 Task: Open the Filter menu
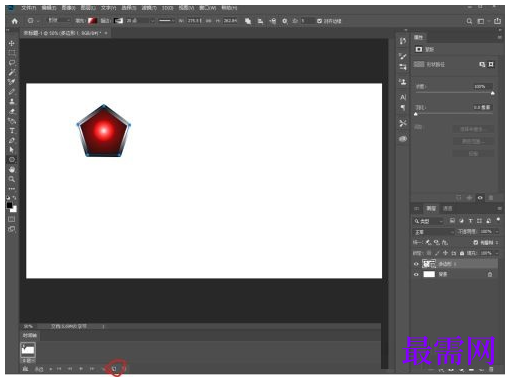pos(149,8)
